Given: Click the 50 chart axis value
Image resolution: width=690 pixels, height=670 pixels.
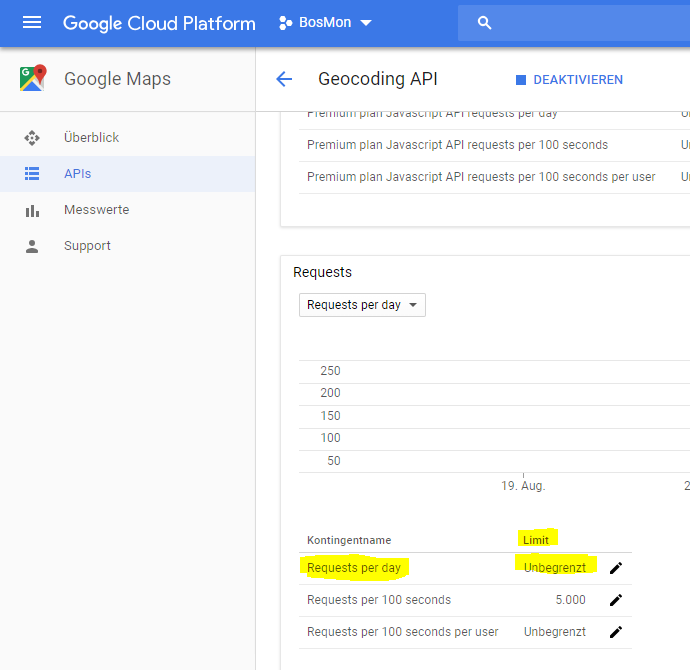Looking at the screenshot, I should [334, 461].
